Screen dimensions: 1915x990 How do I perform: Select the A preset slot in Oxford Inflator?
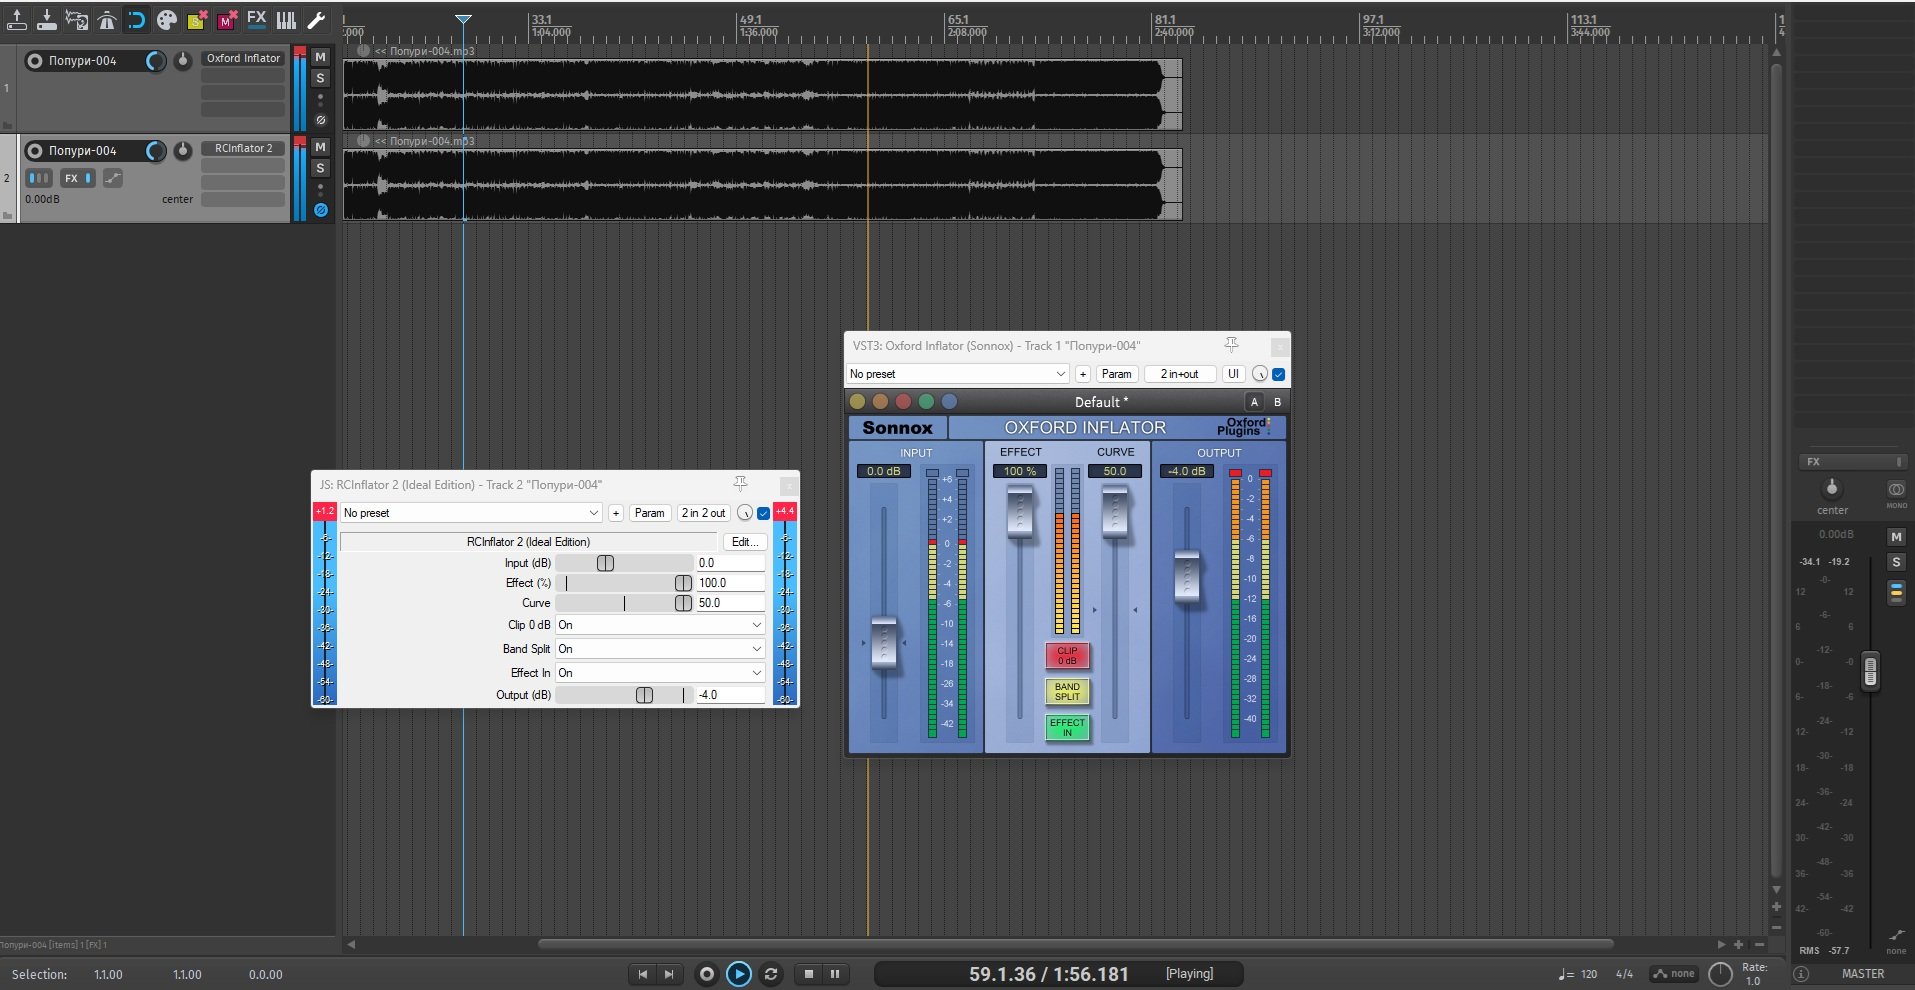[x=1254, y=402]
